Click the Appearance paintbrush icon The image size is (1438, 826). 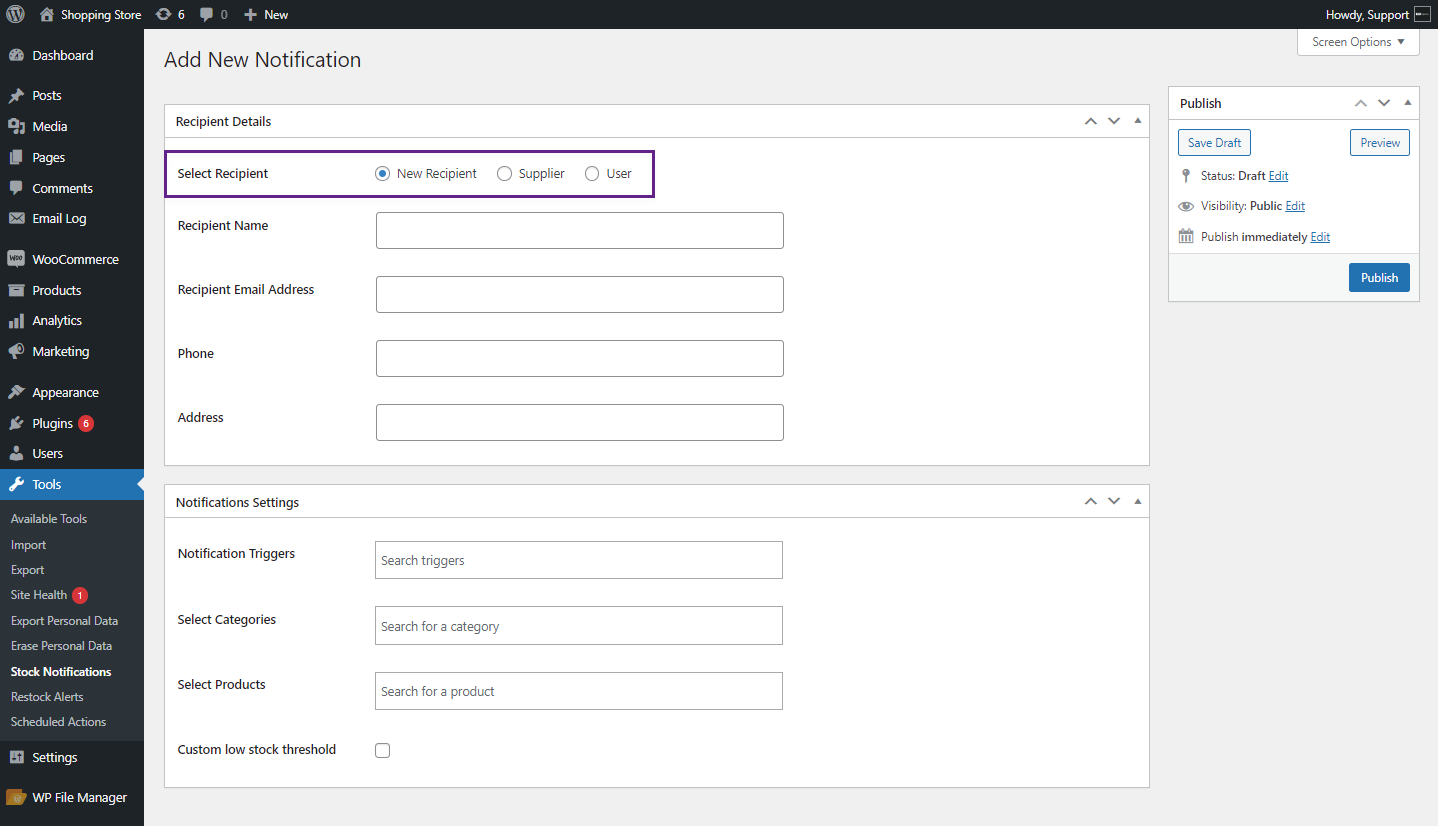(16, 393)
